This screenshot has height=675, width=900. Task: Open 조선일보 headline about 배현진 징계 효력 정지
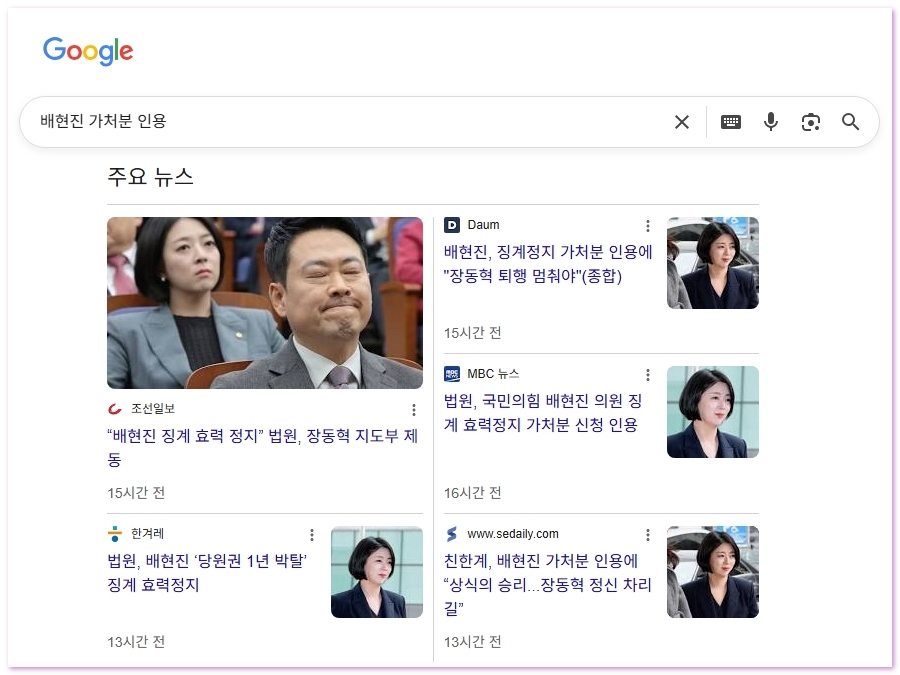click(262, 447)
